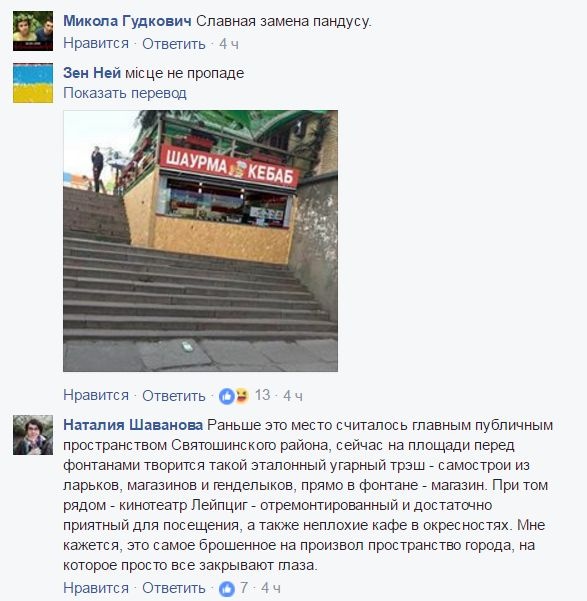The image size is (587, 601).
Task: Click the thumbs-up icon on Наталия Шаванова's comment
Action: [x=227, y=588]
